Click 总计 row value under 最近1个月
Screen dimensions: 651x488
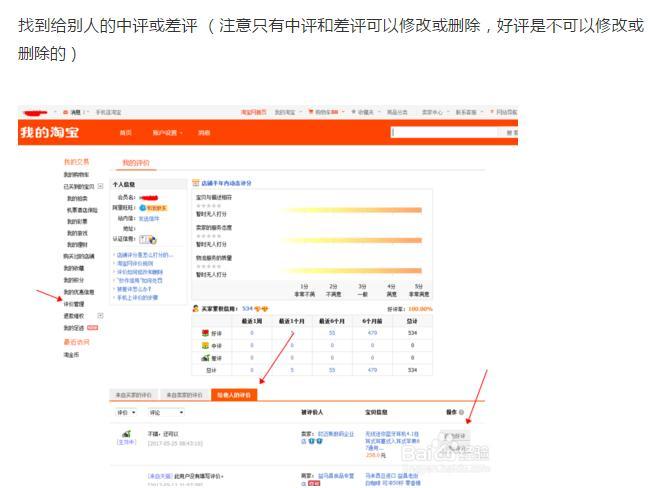(x=292, y=370)
